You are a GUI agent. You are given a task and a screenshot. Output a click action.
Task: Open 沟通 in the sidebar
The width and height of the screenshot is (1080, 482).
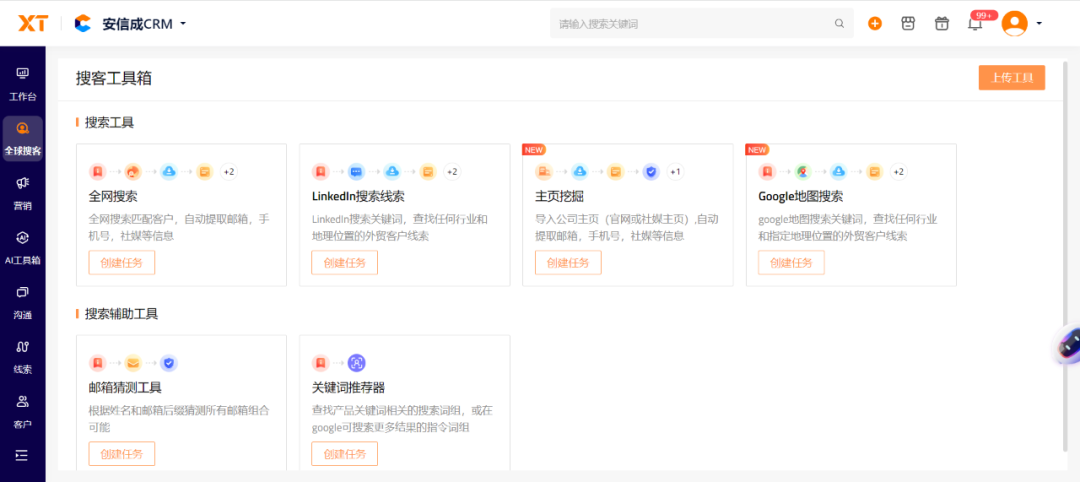(23, 303)
